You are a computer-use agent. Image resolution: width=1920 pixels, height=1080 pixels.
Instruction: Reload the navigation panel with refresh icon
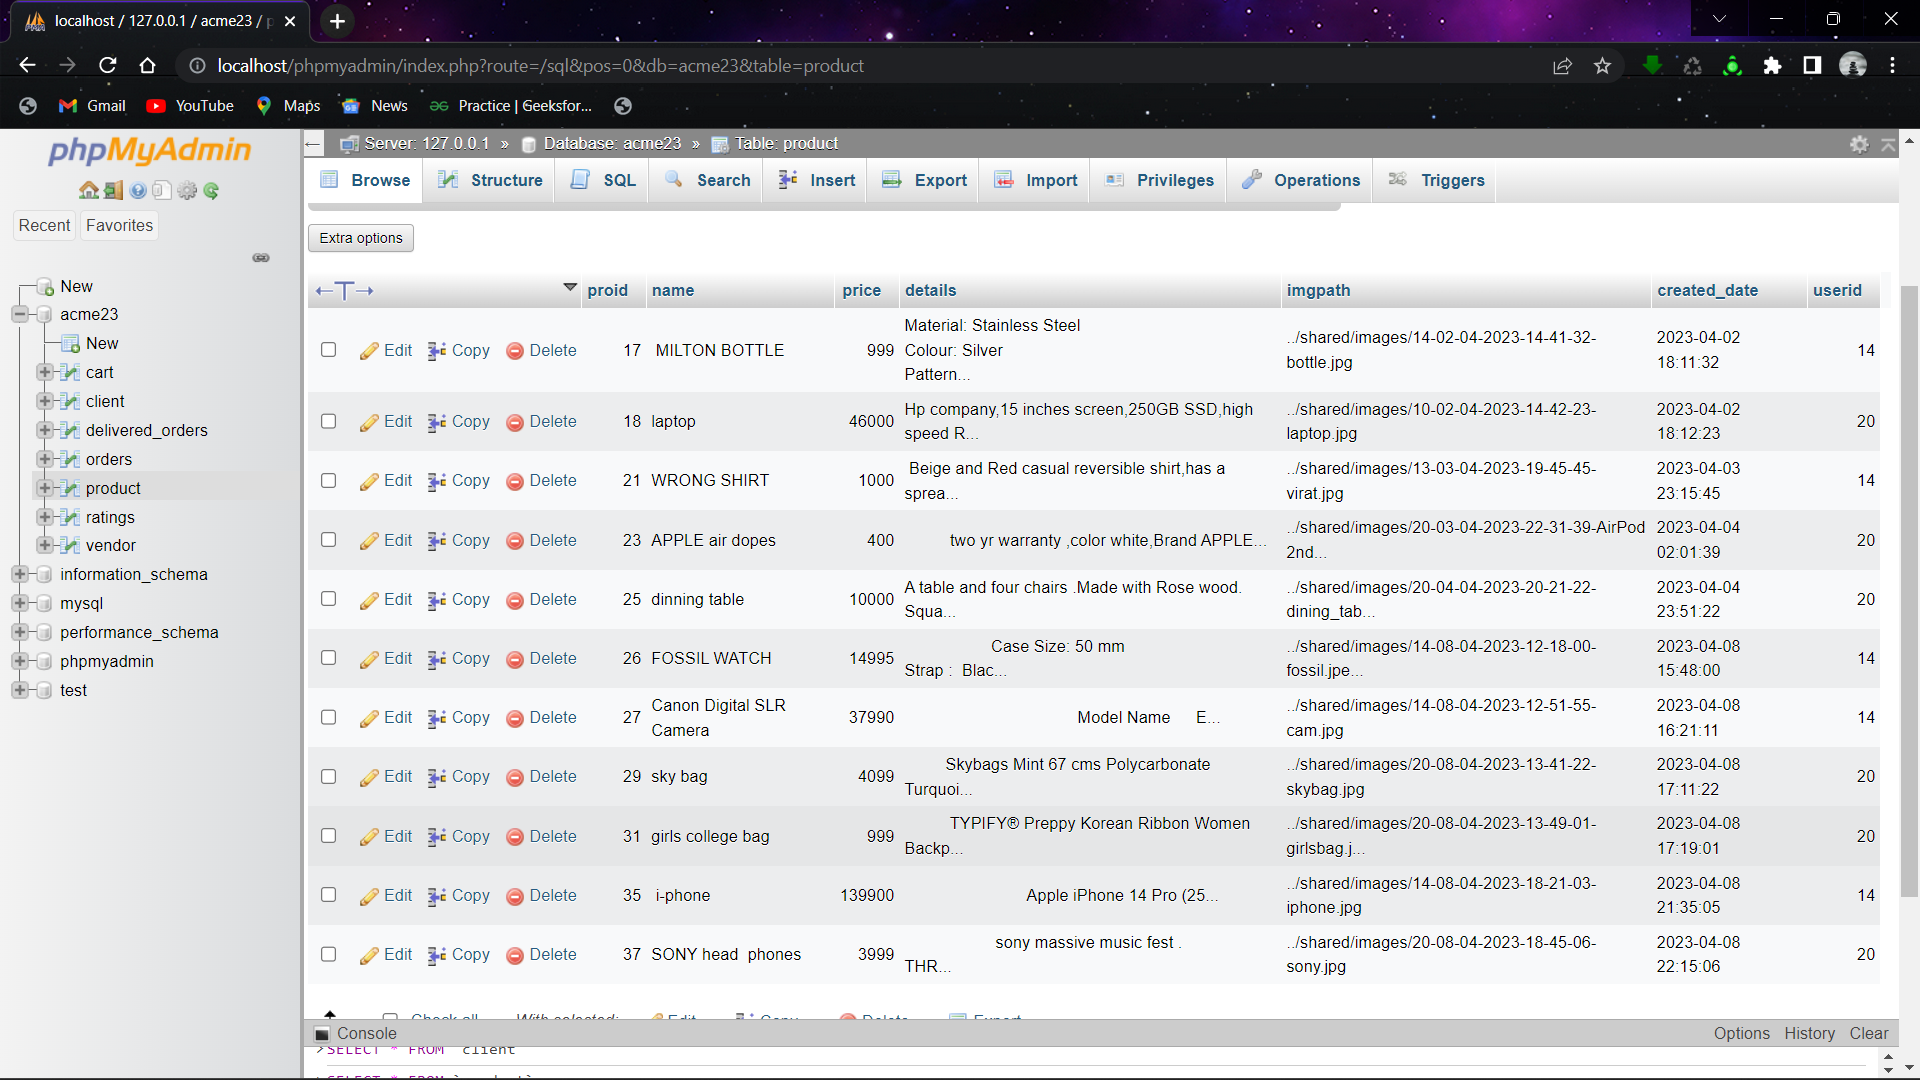tap(211, 190)
